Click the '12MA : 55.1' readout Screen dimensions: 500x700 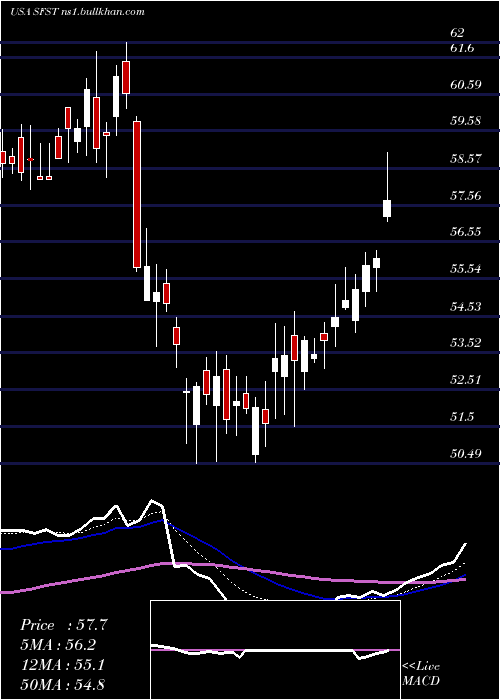(63, 665)
